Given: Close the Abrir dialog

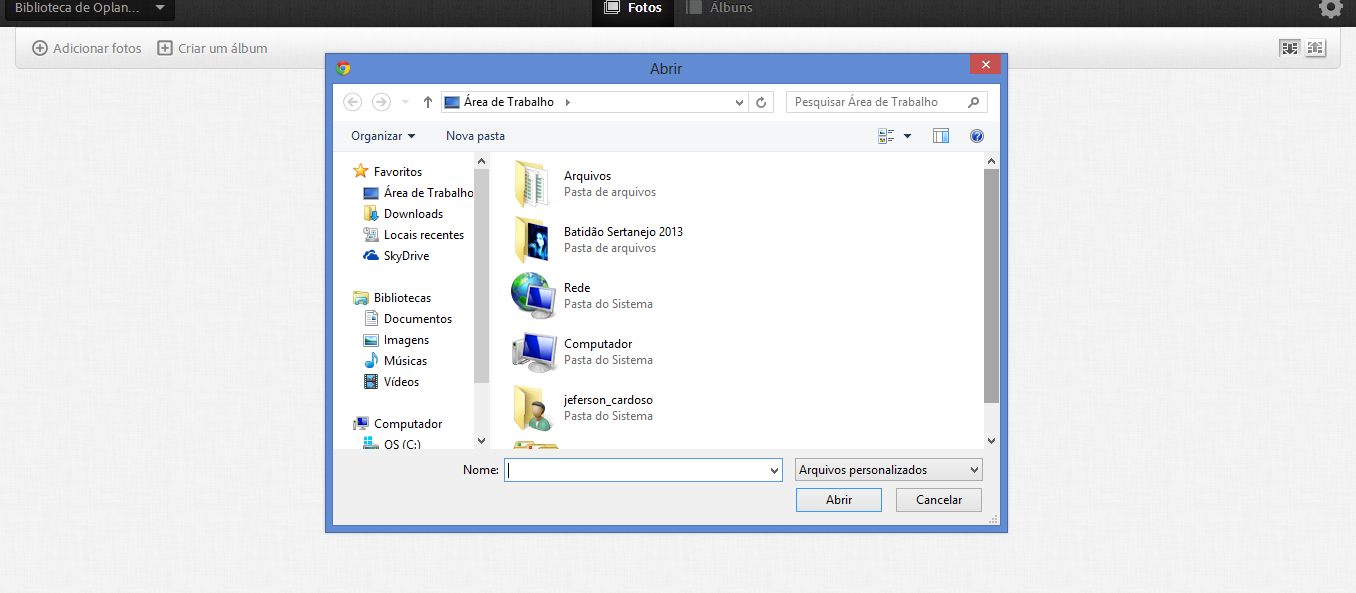Looking at the screenshot, I should [985, 64].
